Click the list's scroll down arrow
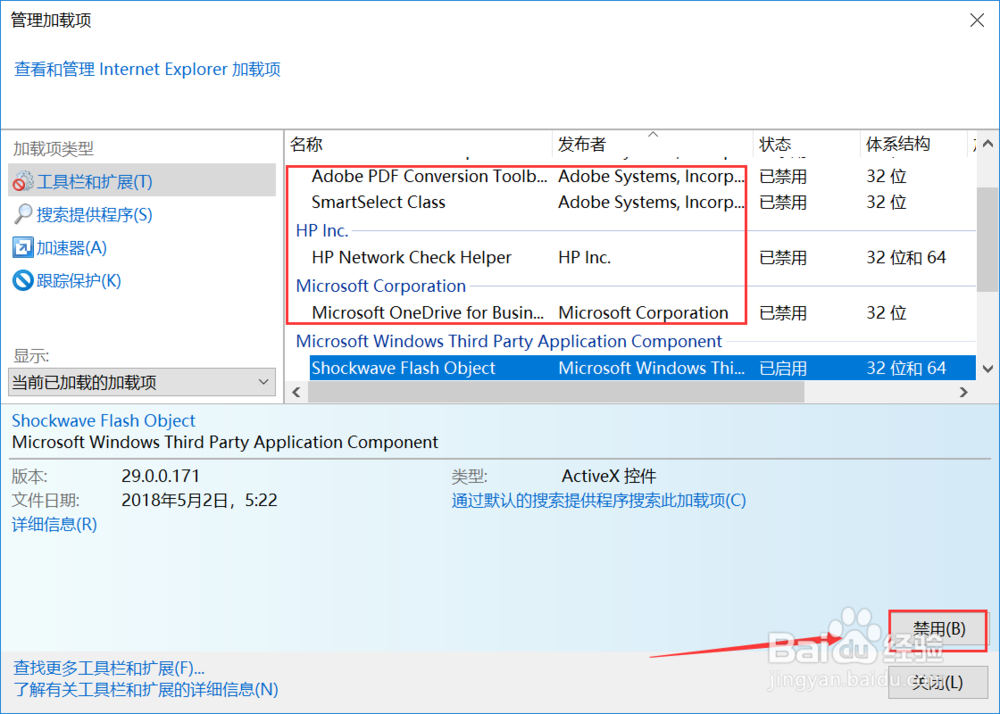 tap(988, 368)
